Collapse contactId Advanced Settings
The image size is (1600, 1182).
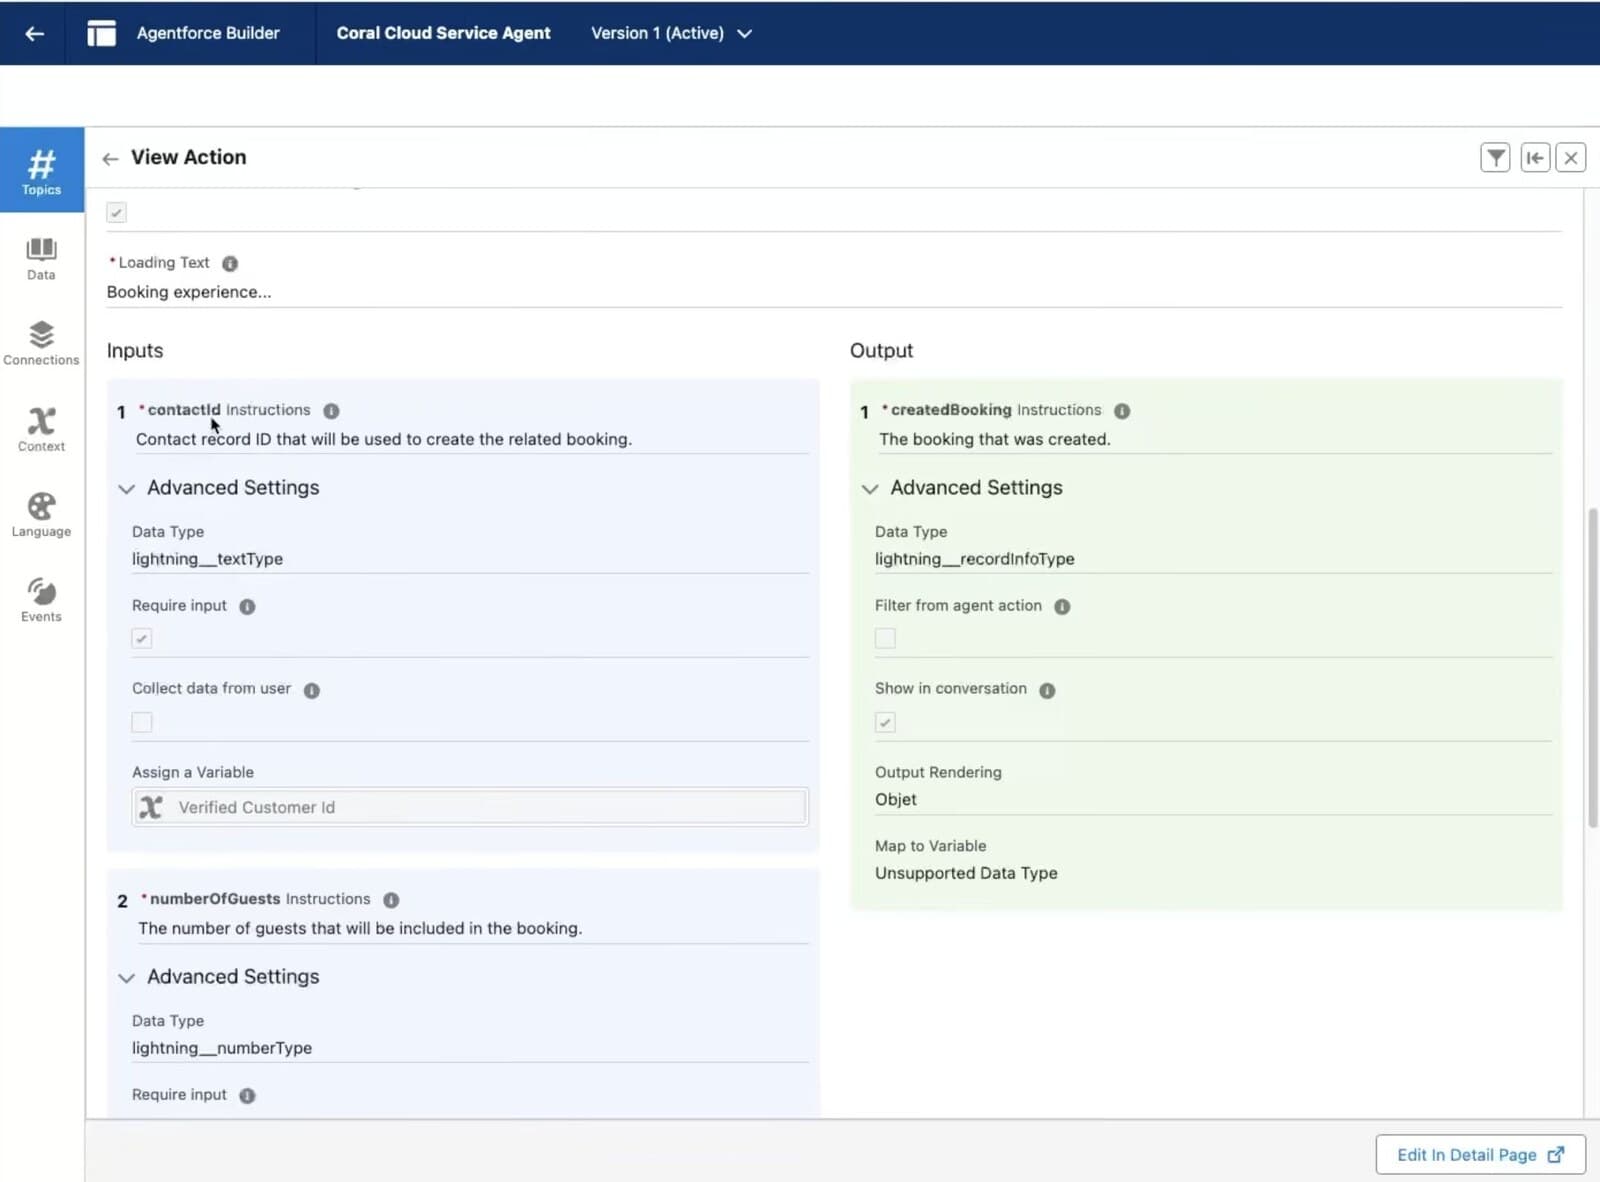126,489
